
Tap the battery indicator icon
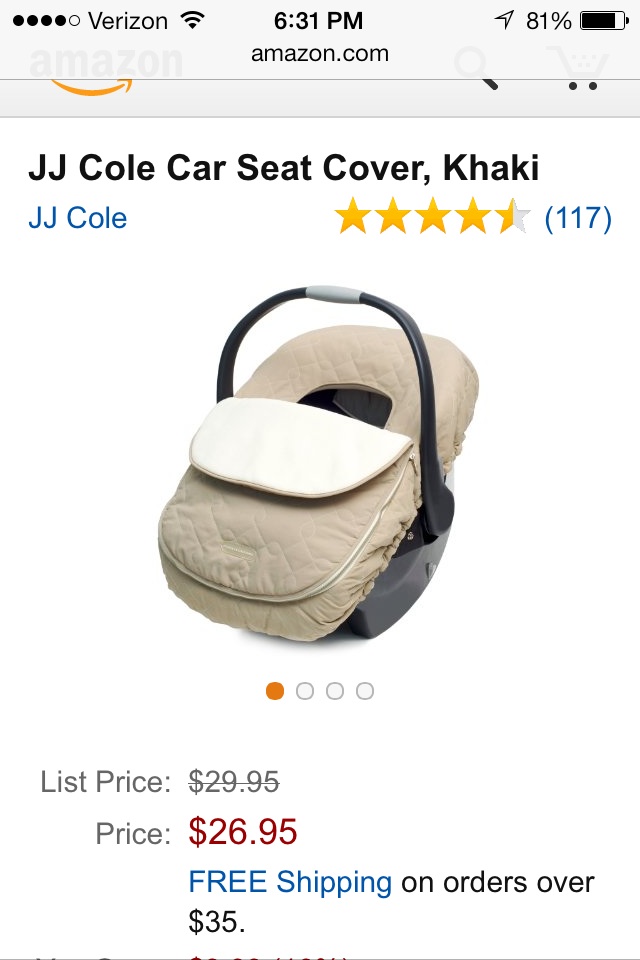tap(604, 21)
